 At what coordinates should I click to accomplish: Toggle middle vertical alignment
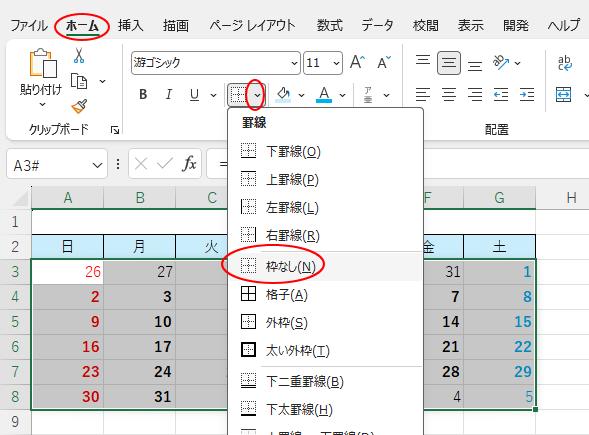point(449,63)
